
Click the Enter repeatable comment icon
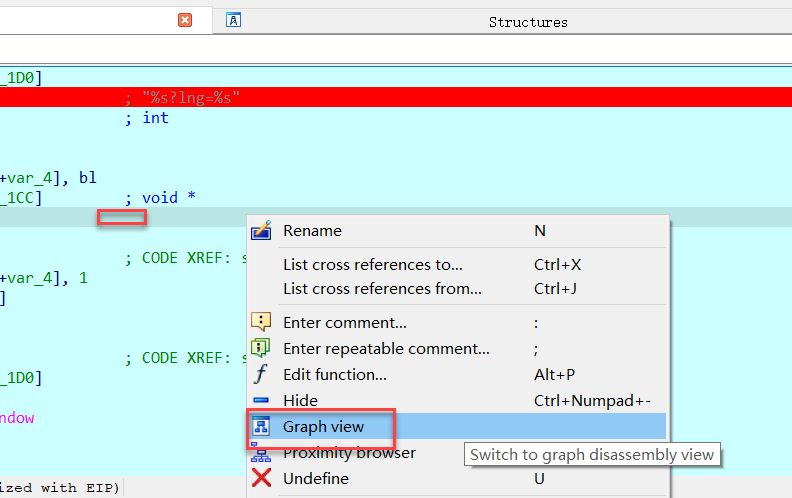261,349
